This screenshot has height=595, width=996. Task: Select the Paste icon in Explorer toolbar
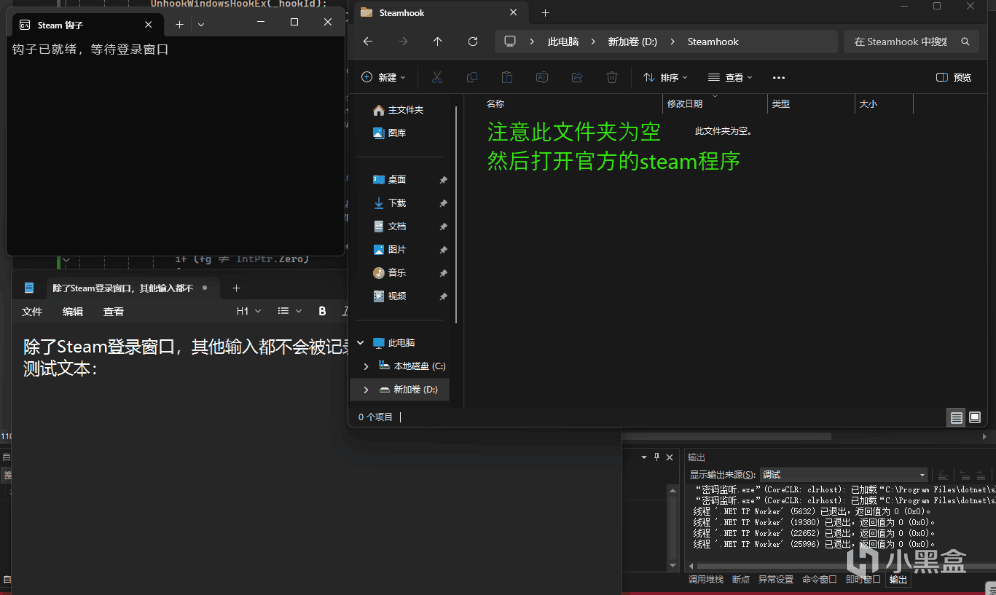[507, 77]
